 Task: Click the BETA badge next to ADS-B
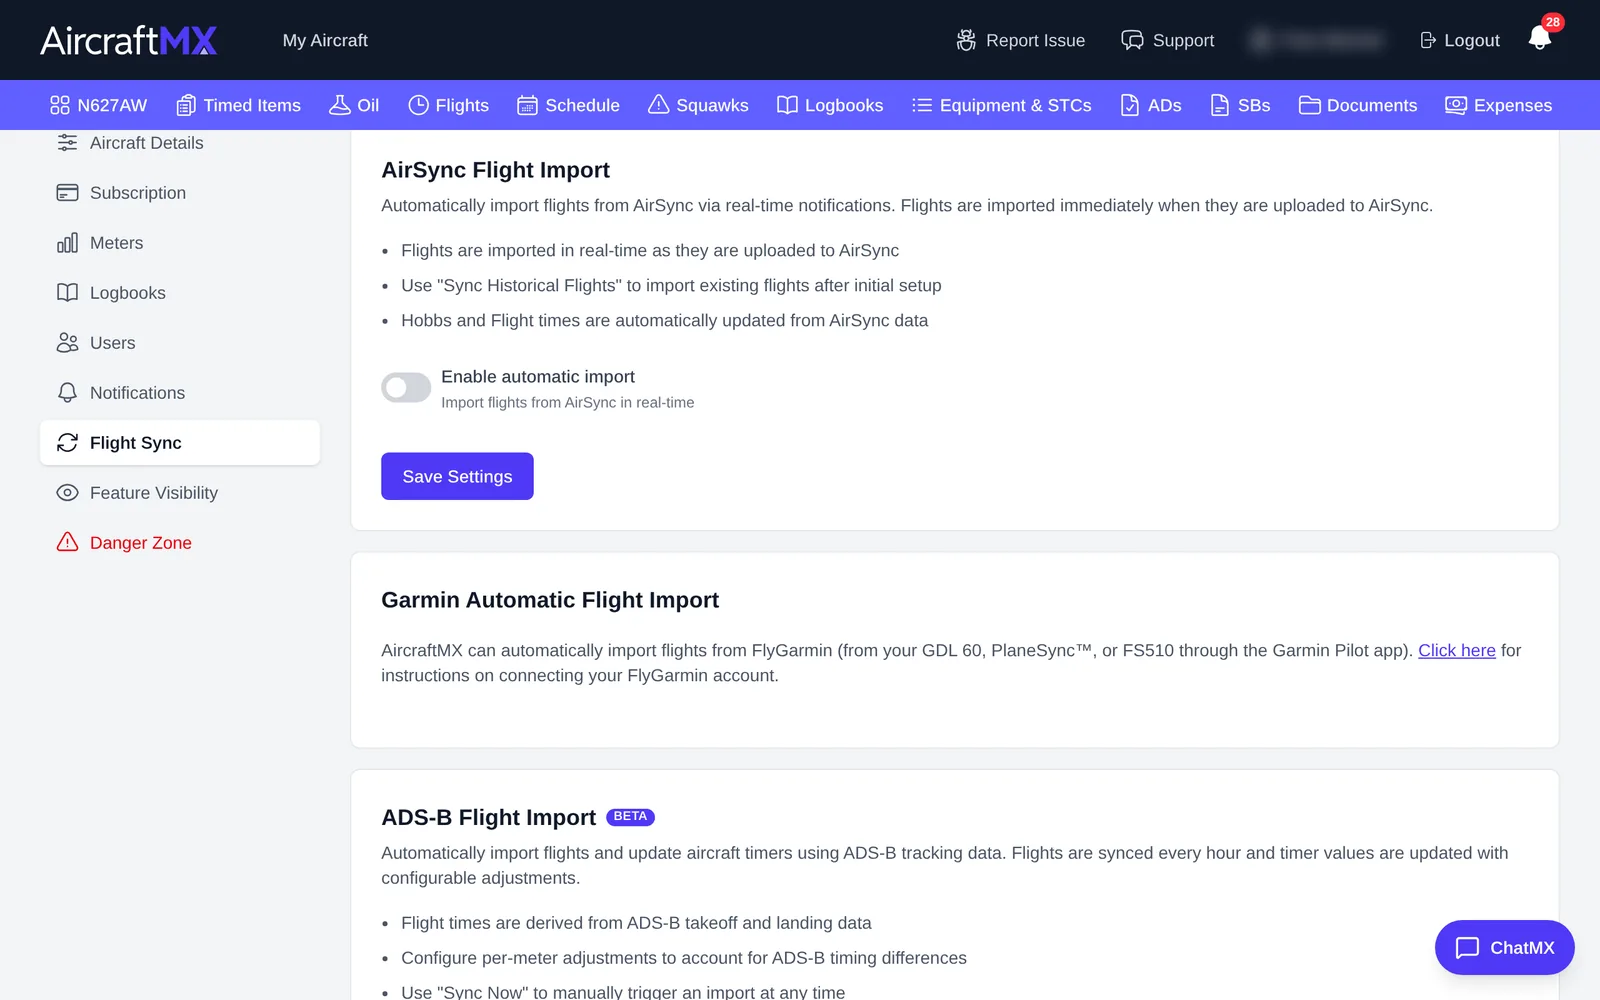pos(630,817)
